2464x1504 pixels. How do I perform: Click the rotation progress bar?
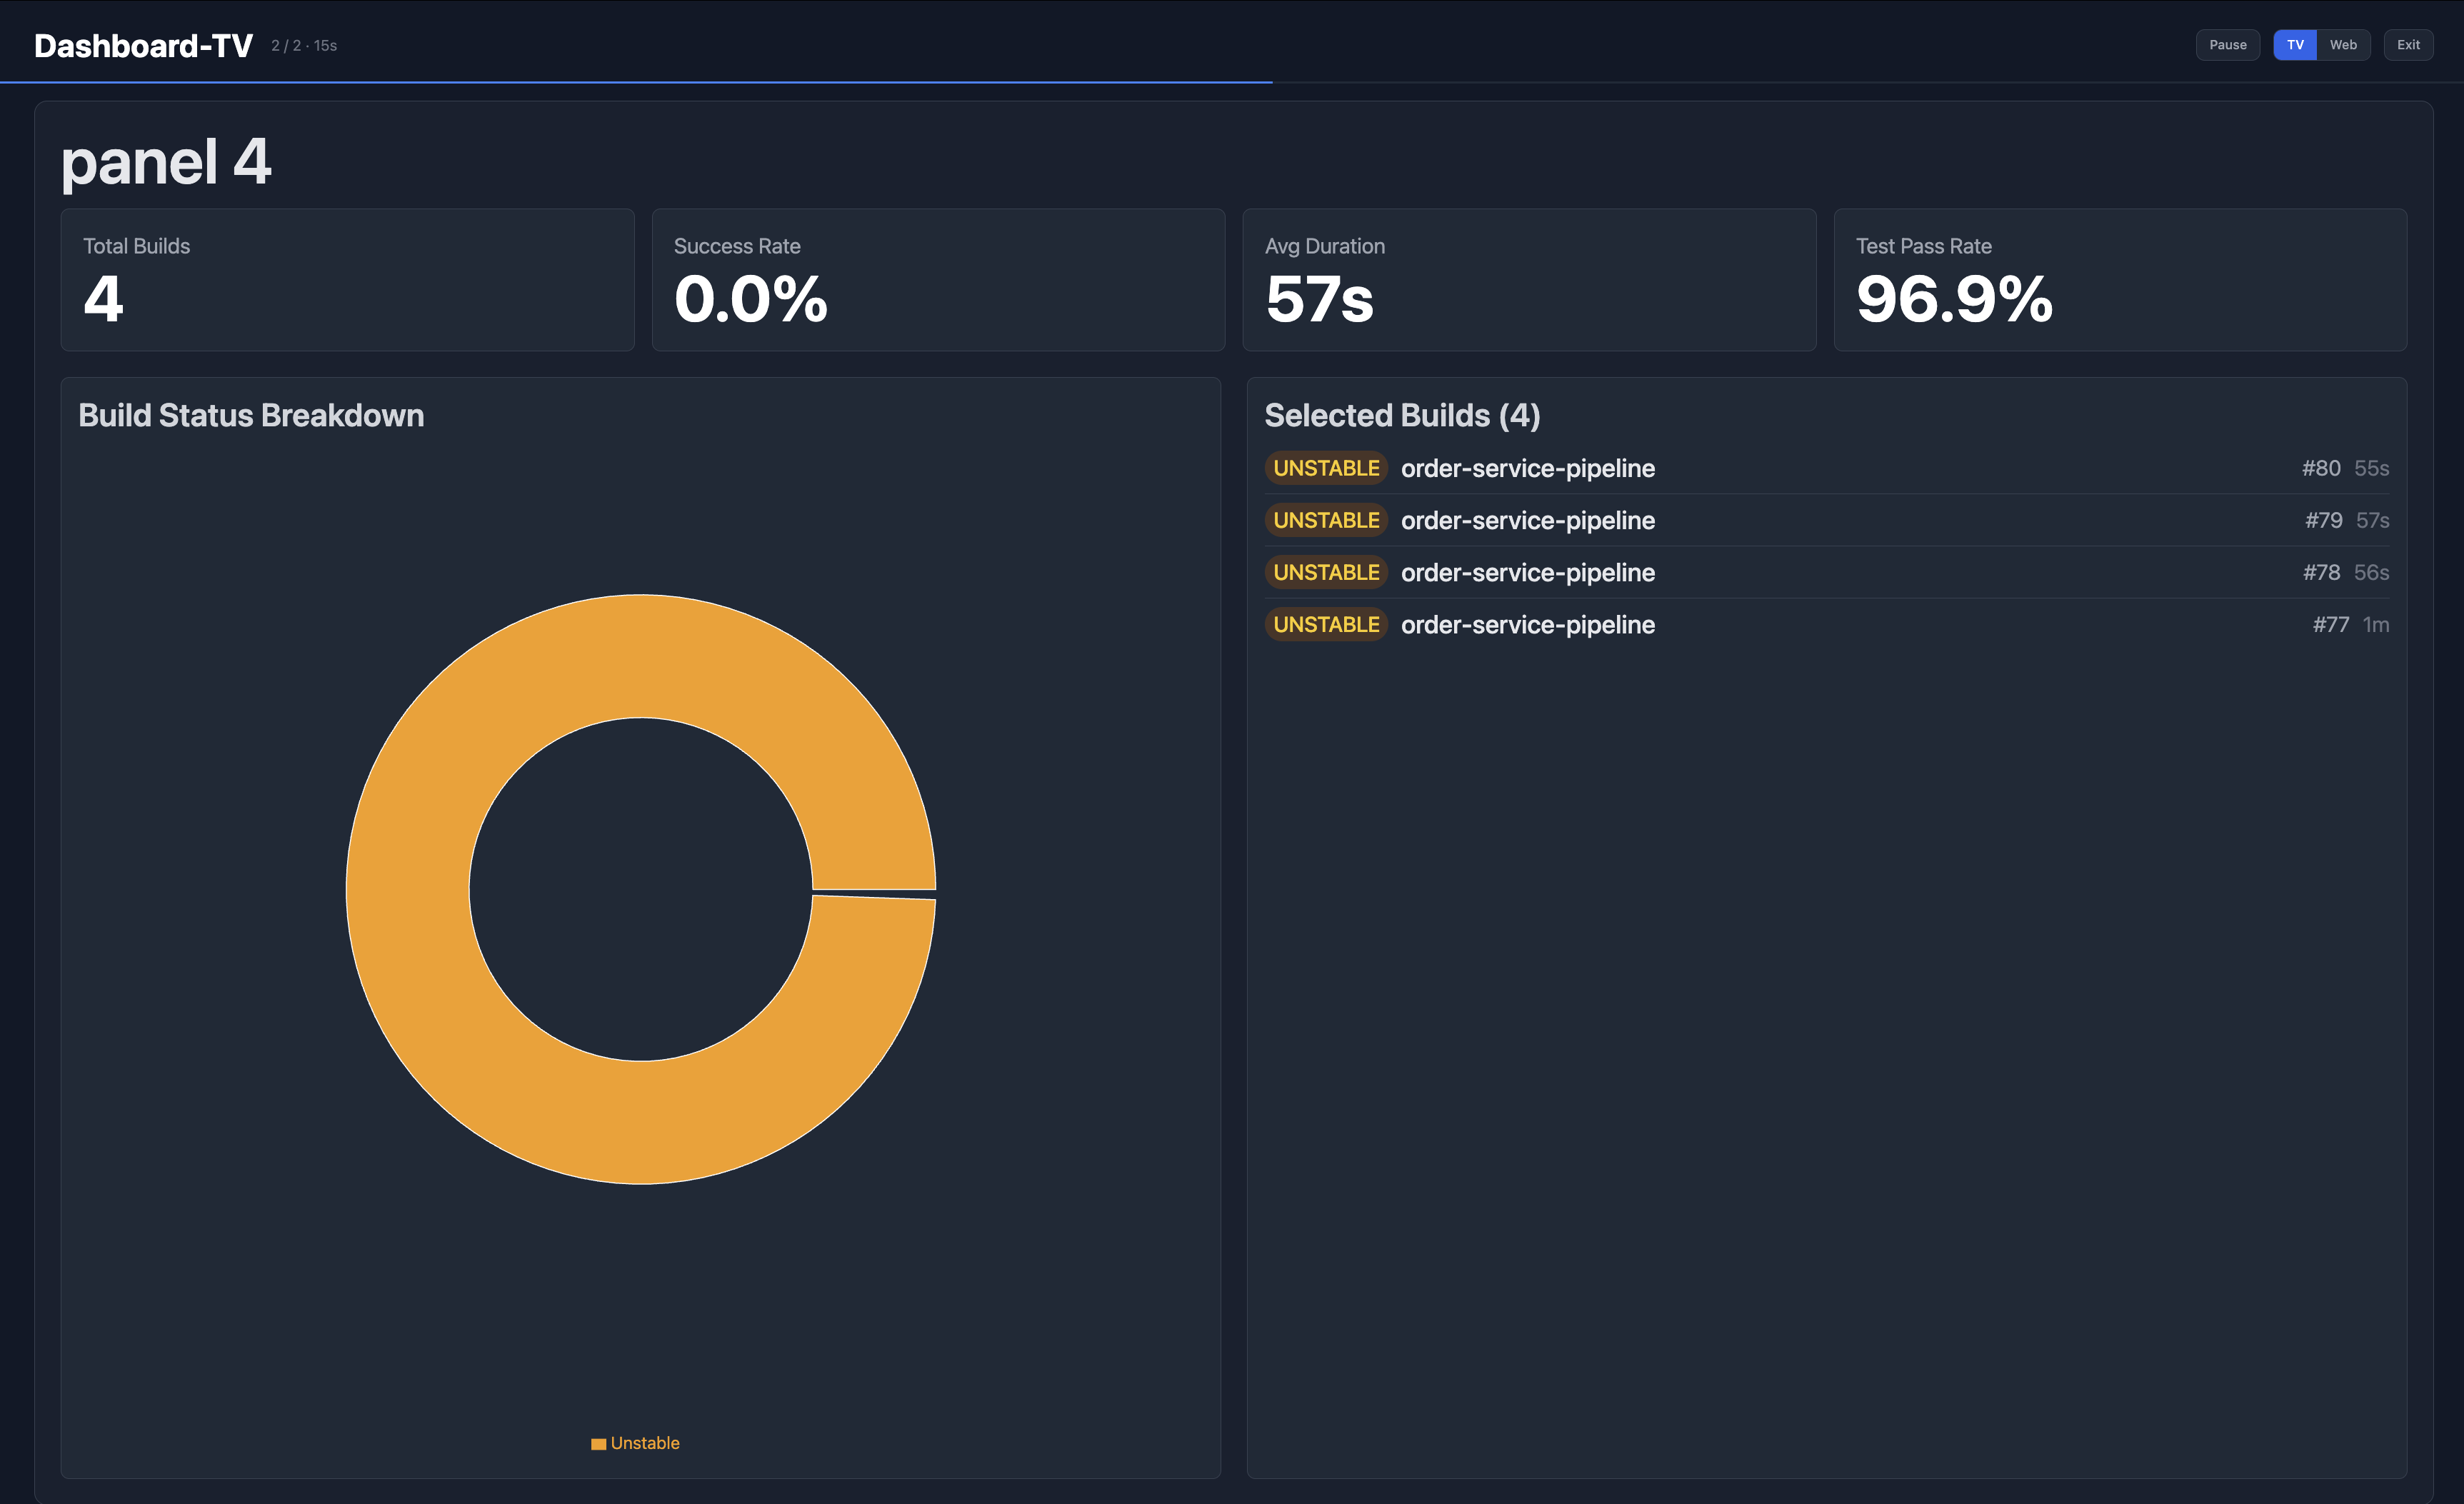tap(636, 82)
